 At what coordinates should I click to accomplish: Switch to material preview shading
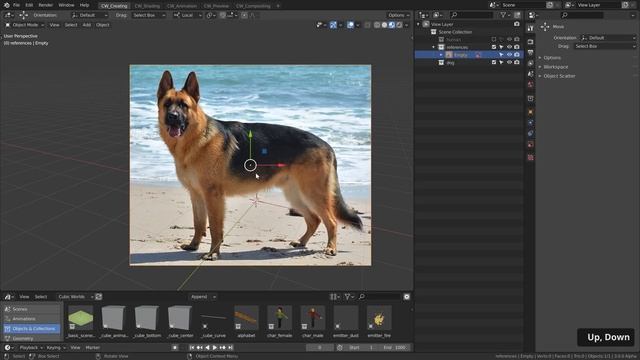[x=392, y=25]
